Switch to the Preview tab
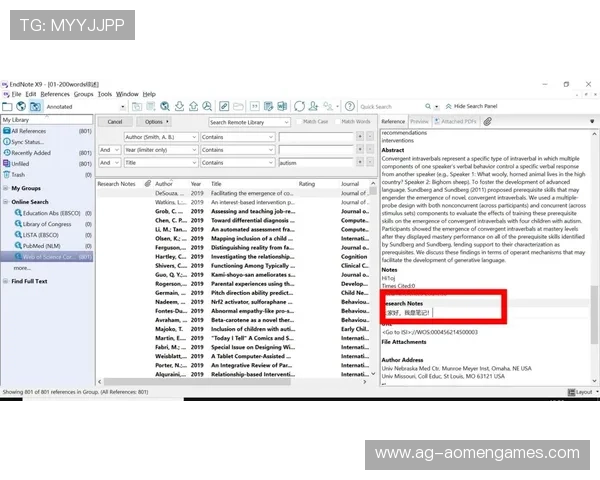The height and width of the screenshot is (480, 600). point(419,121)
